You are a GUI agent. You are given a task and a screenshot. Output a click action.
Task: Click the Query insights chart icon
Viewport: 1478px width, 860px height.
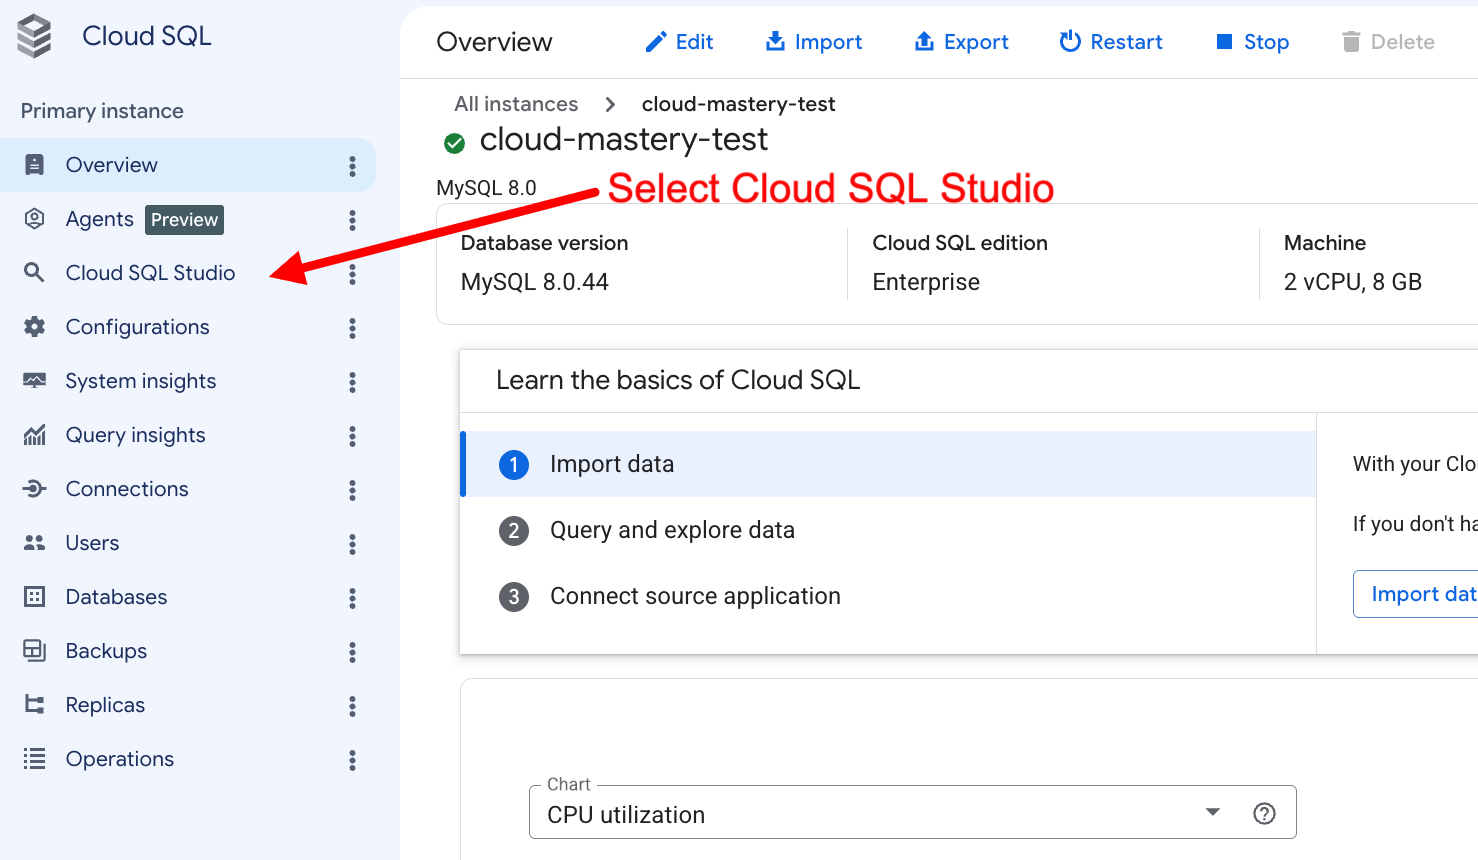(34, 435)
